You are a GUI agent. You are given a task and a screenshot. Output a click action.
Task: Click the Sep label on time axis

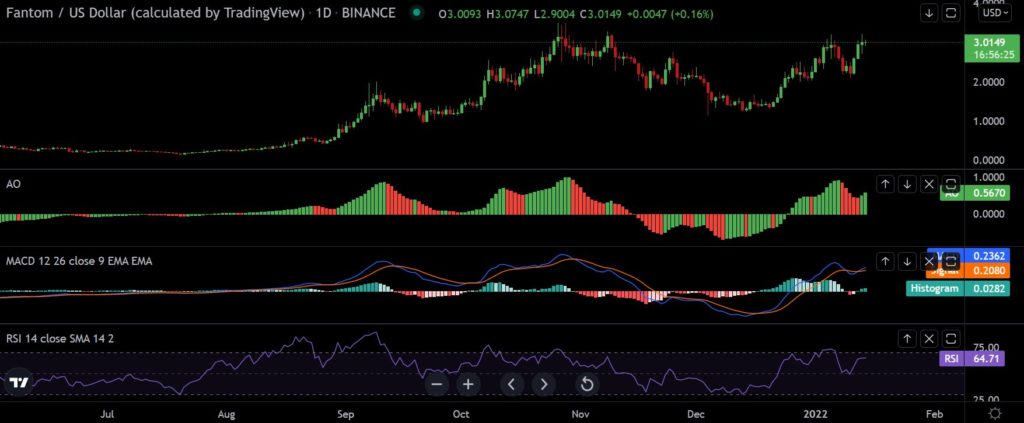pyautogui.click(x=345, y=414)
